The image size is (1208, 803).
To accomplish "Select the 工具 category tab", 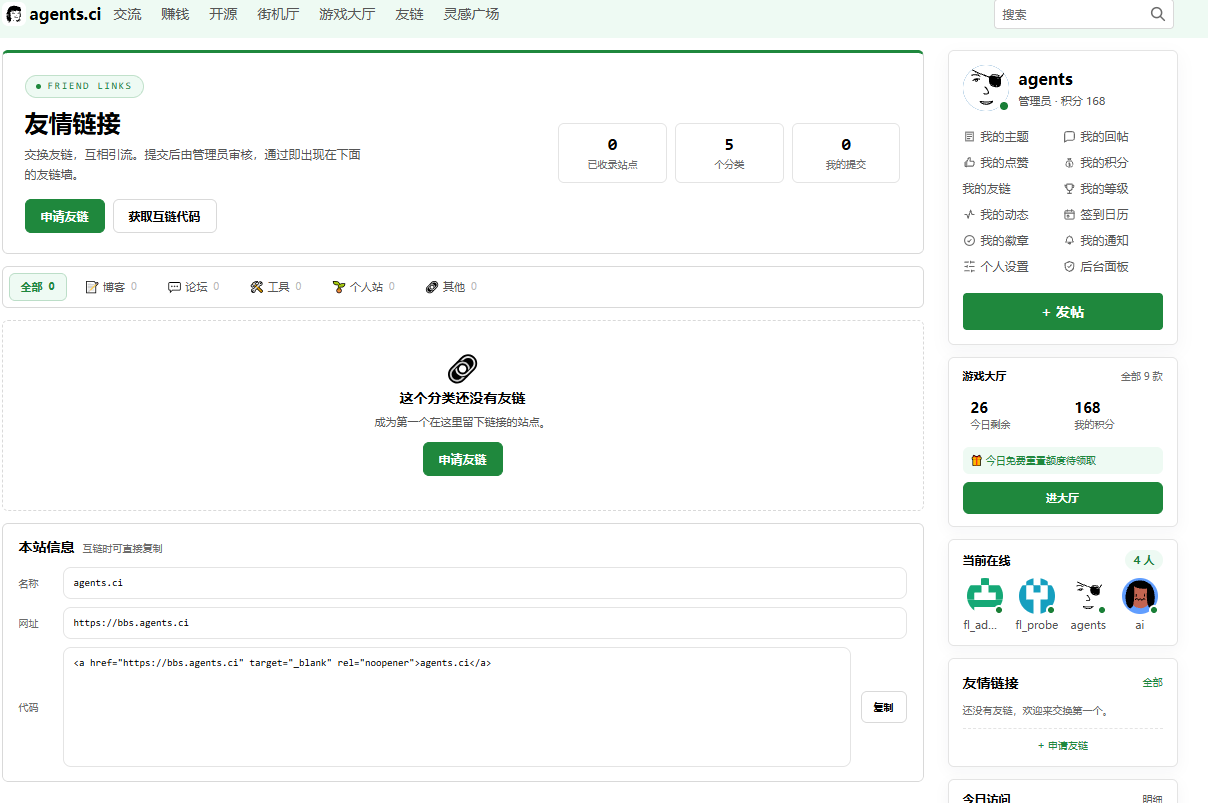I will [275, 287].
